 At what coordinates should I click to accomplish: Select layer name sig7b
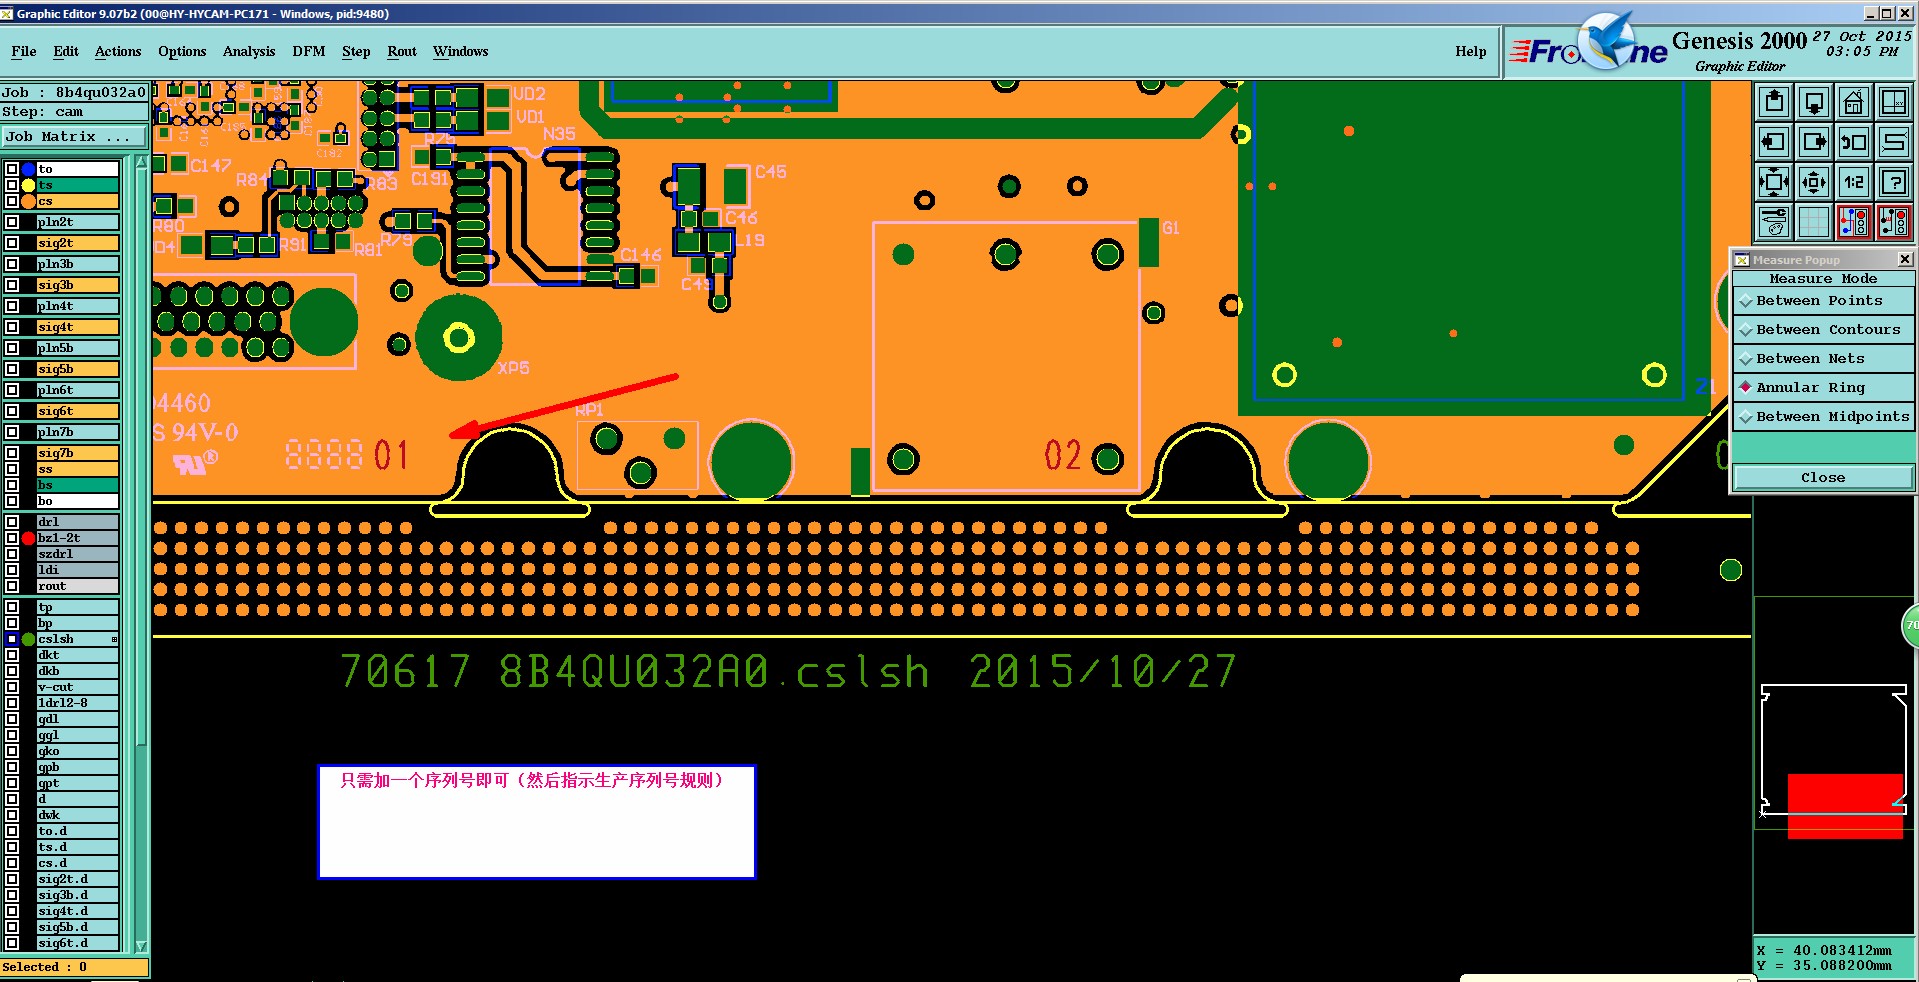[x=78, y=453]
